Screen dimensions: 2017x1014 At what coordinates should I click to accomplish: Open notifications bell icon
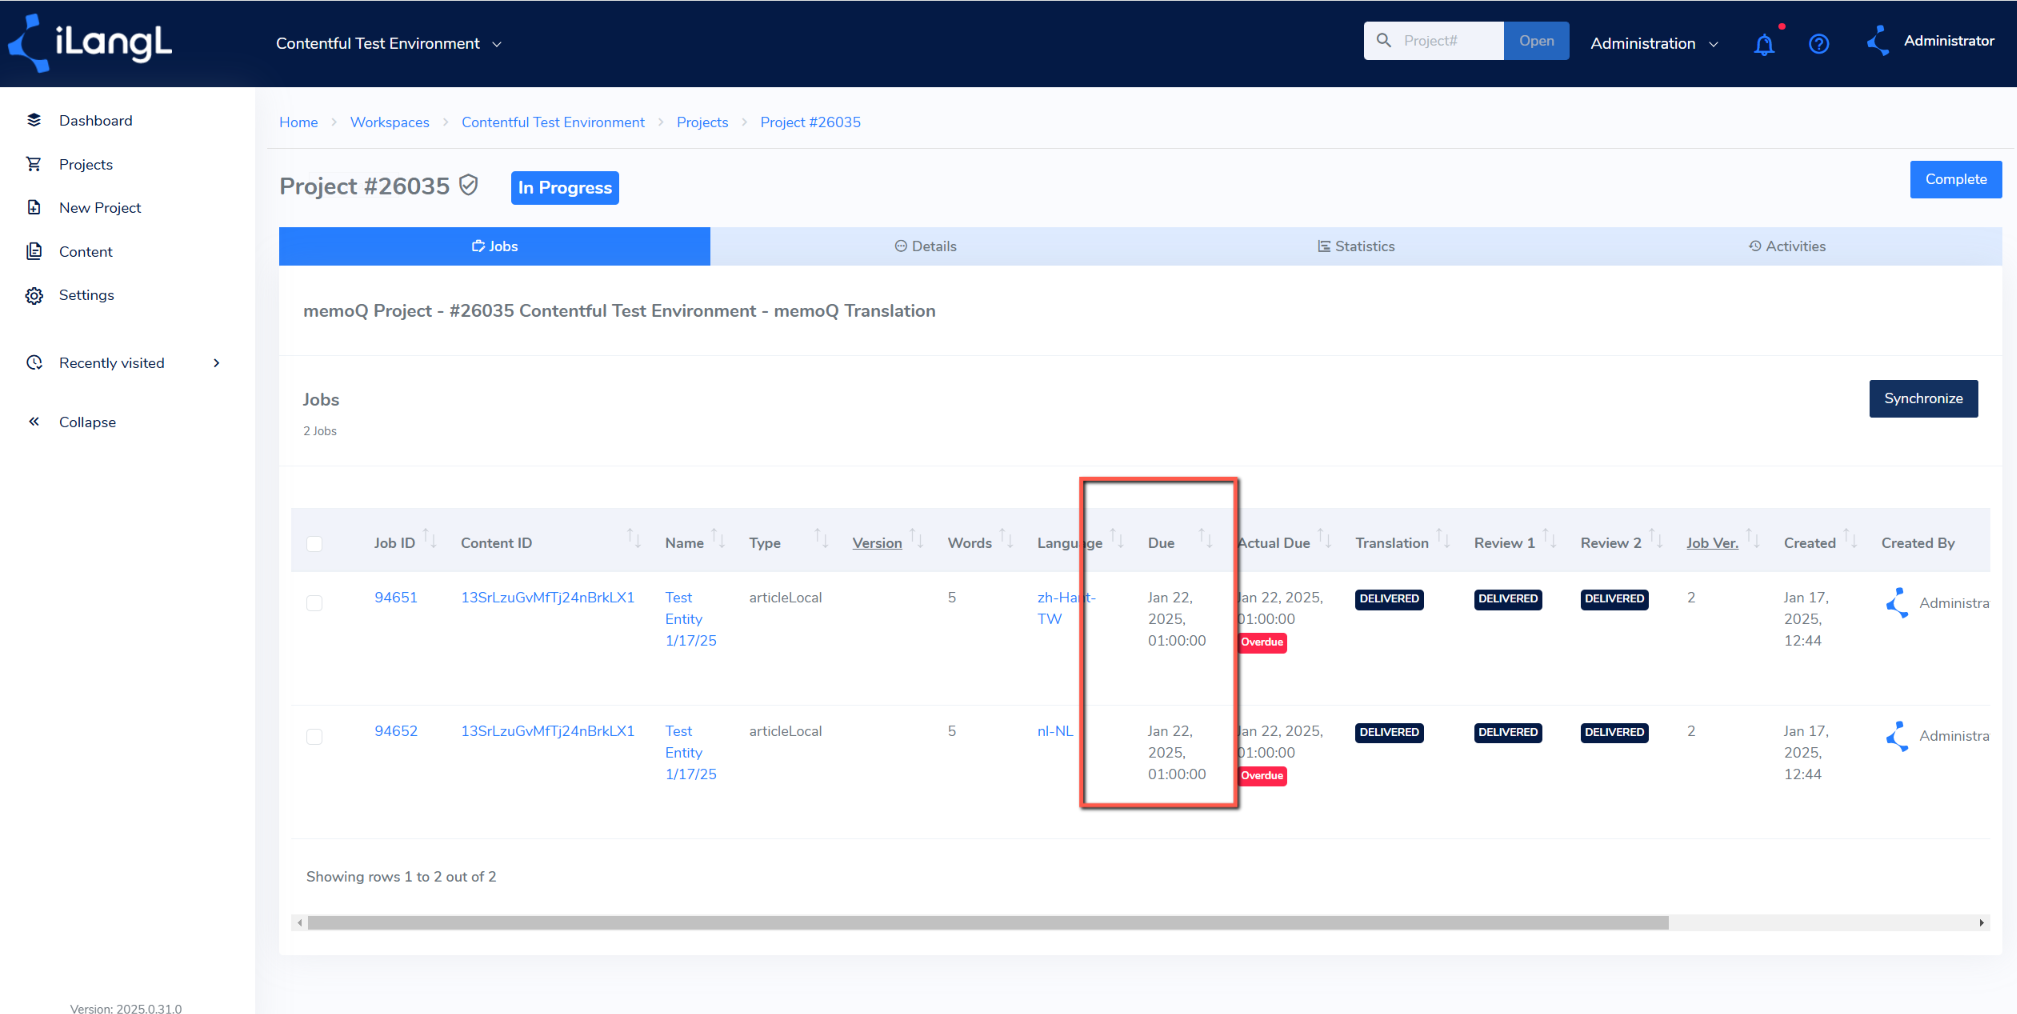pos(1764,44)
